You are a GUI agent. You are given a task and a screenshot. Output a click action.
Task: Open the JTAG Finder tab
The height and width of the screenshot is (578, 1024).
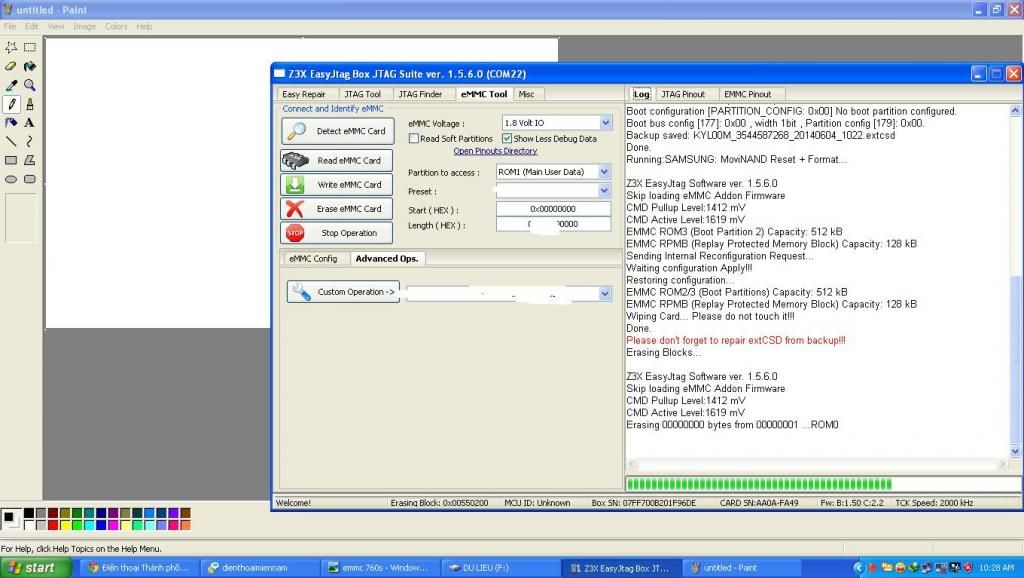click(x=421, y=94)
